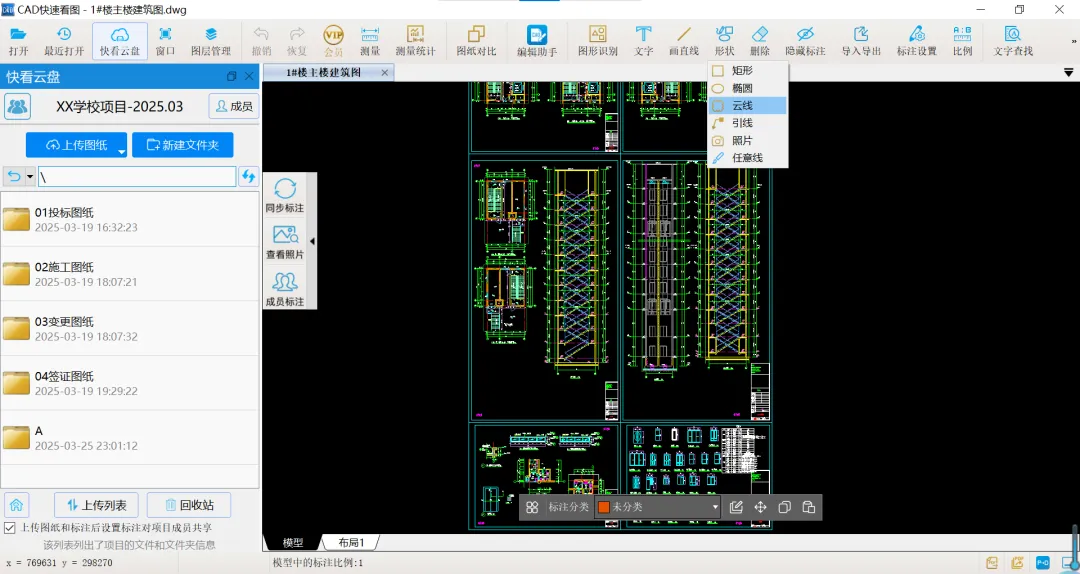Click 查看照片 view photos icon

point(285,242)
